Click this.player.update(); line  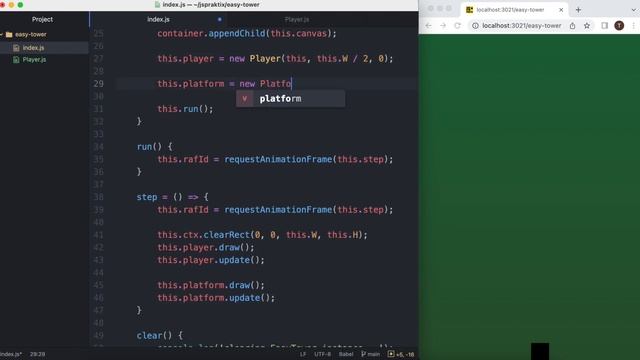[x=211, y=260]
